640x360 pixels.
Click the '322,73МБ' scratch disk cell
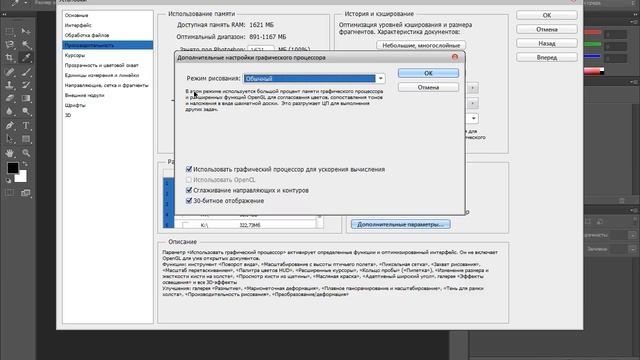point(250,225)
